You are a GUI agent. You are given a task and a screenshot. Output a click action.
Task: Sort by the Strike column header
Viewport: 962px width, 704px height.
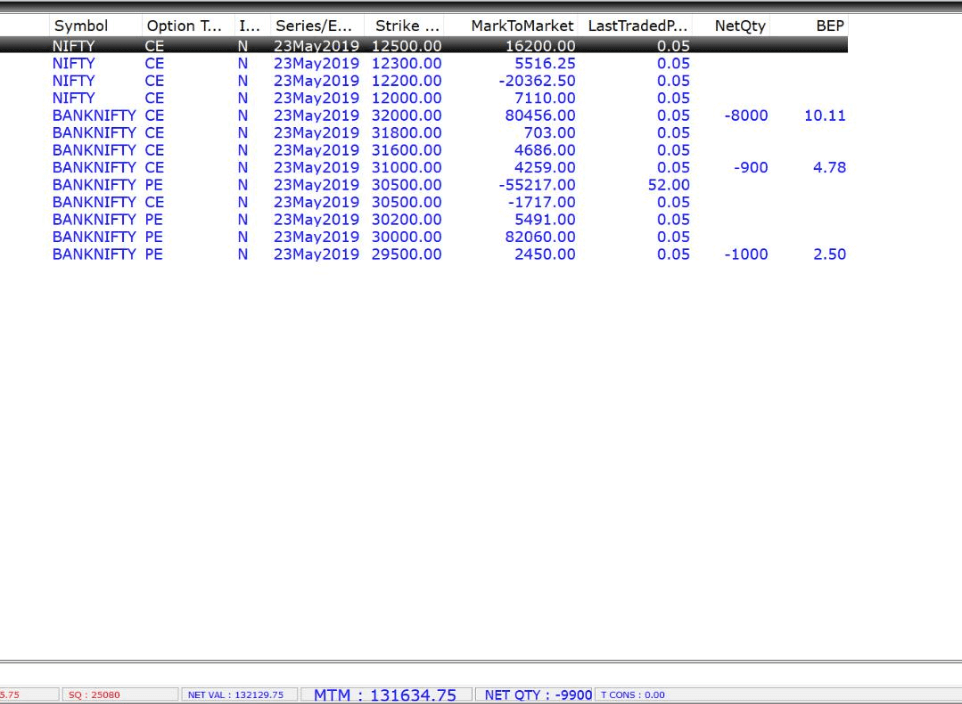coord(405,26)
